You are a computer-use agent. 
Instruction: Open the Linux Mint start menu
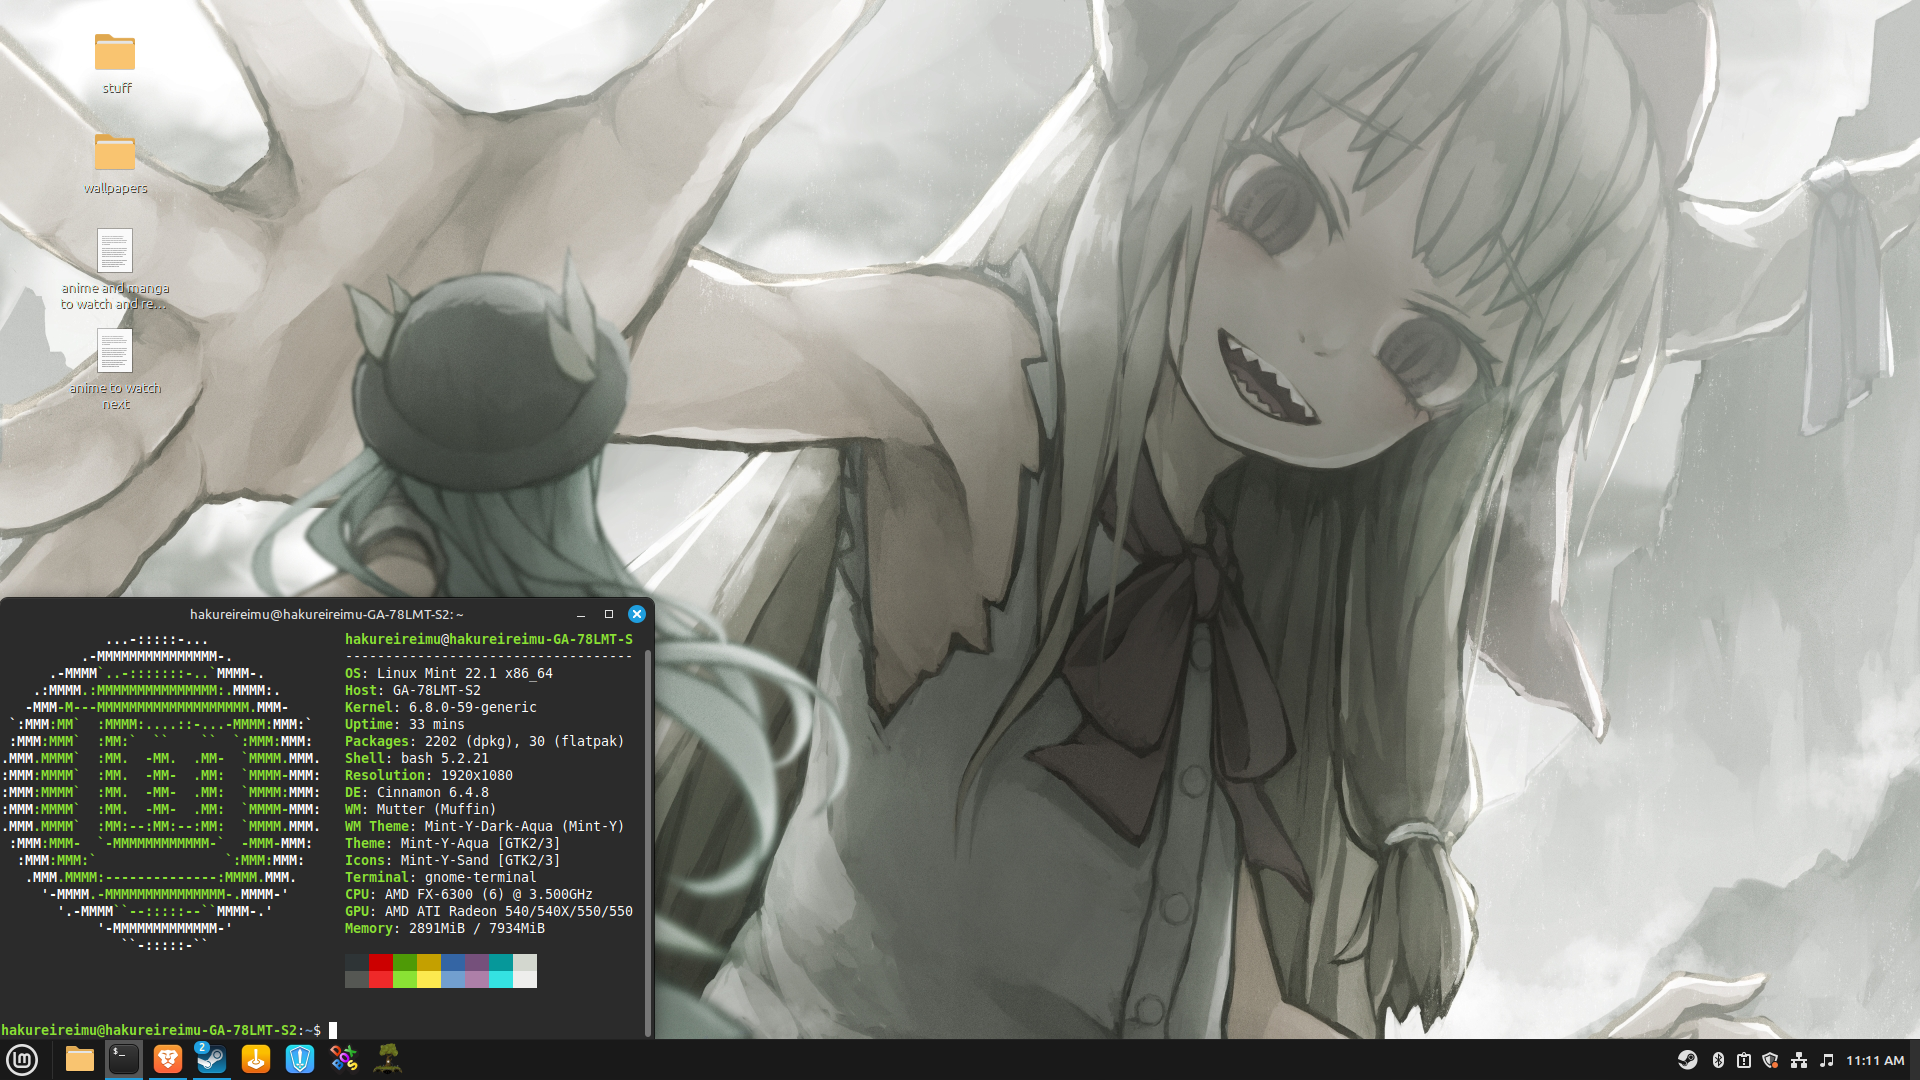pyautogui.click(x=22, y=1059)
